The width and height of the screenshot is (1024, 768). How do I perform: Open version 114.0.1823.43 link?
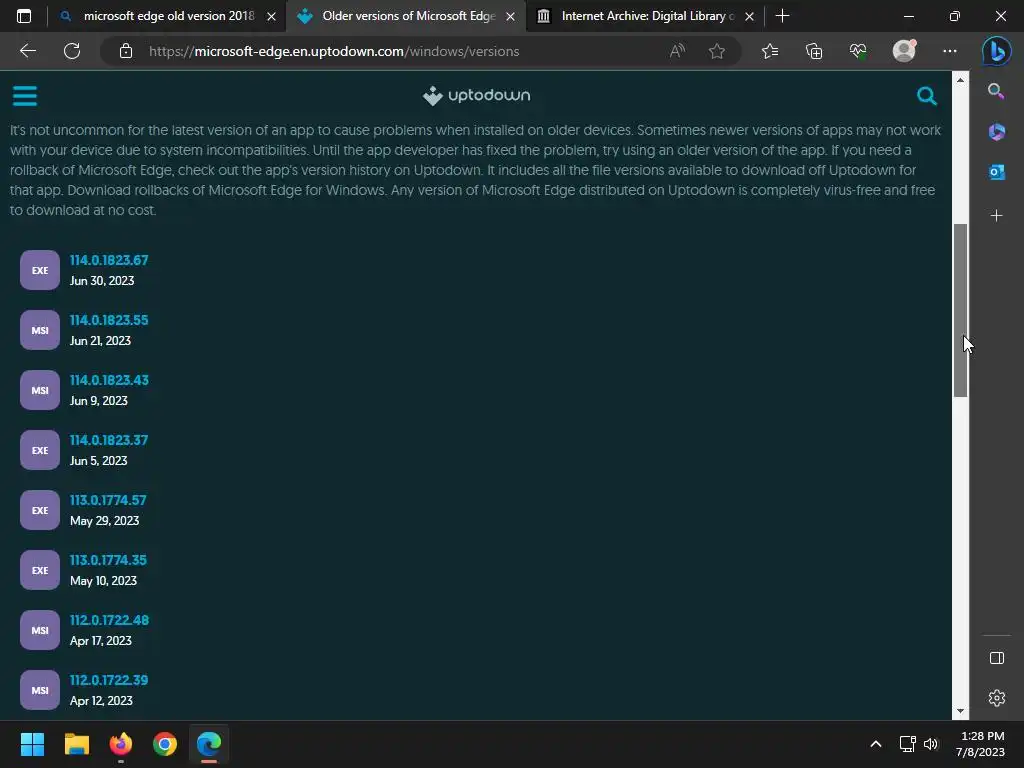pos(109,380)
